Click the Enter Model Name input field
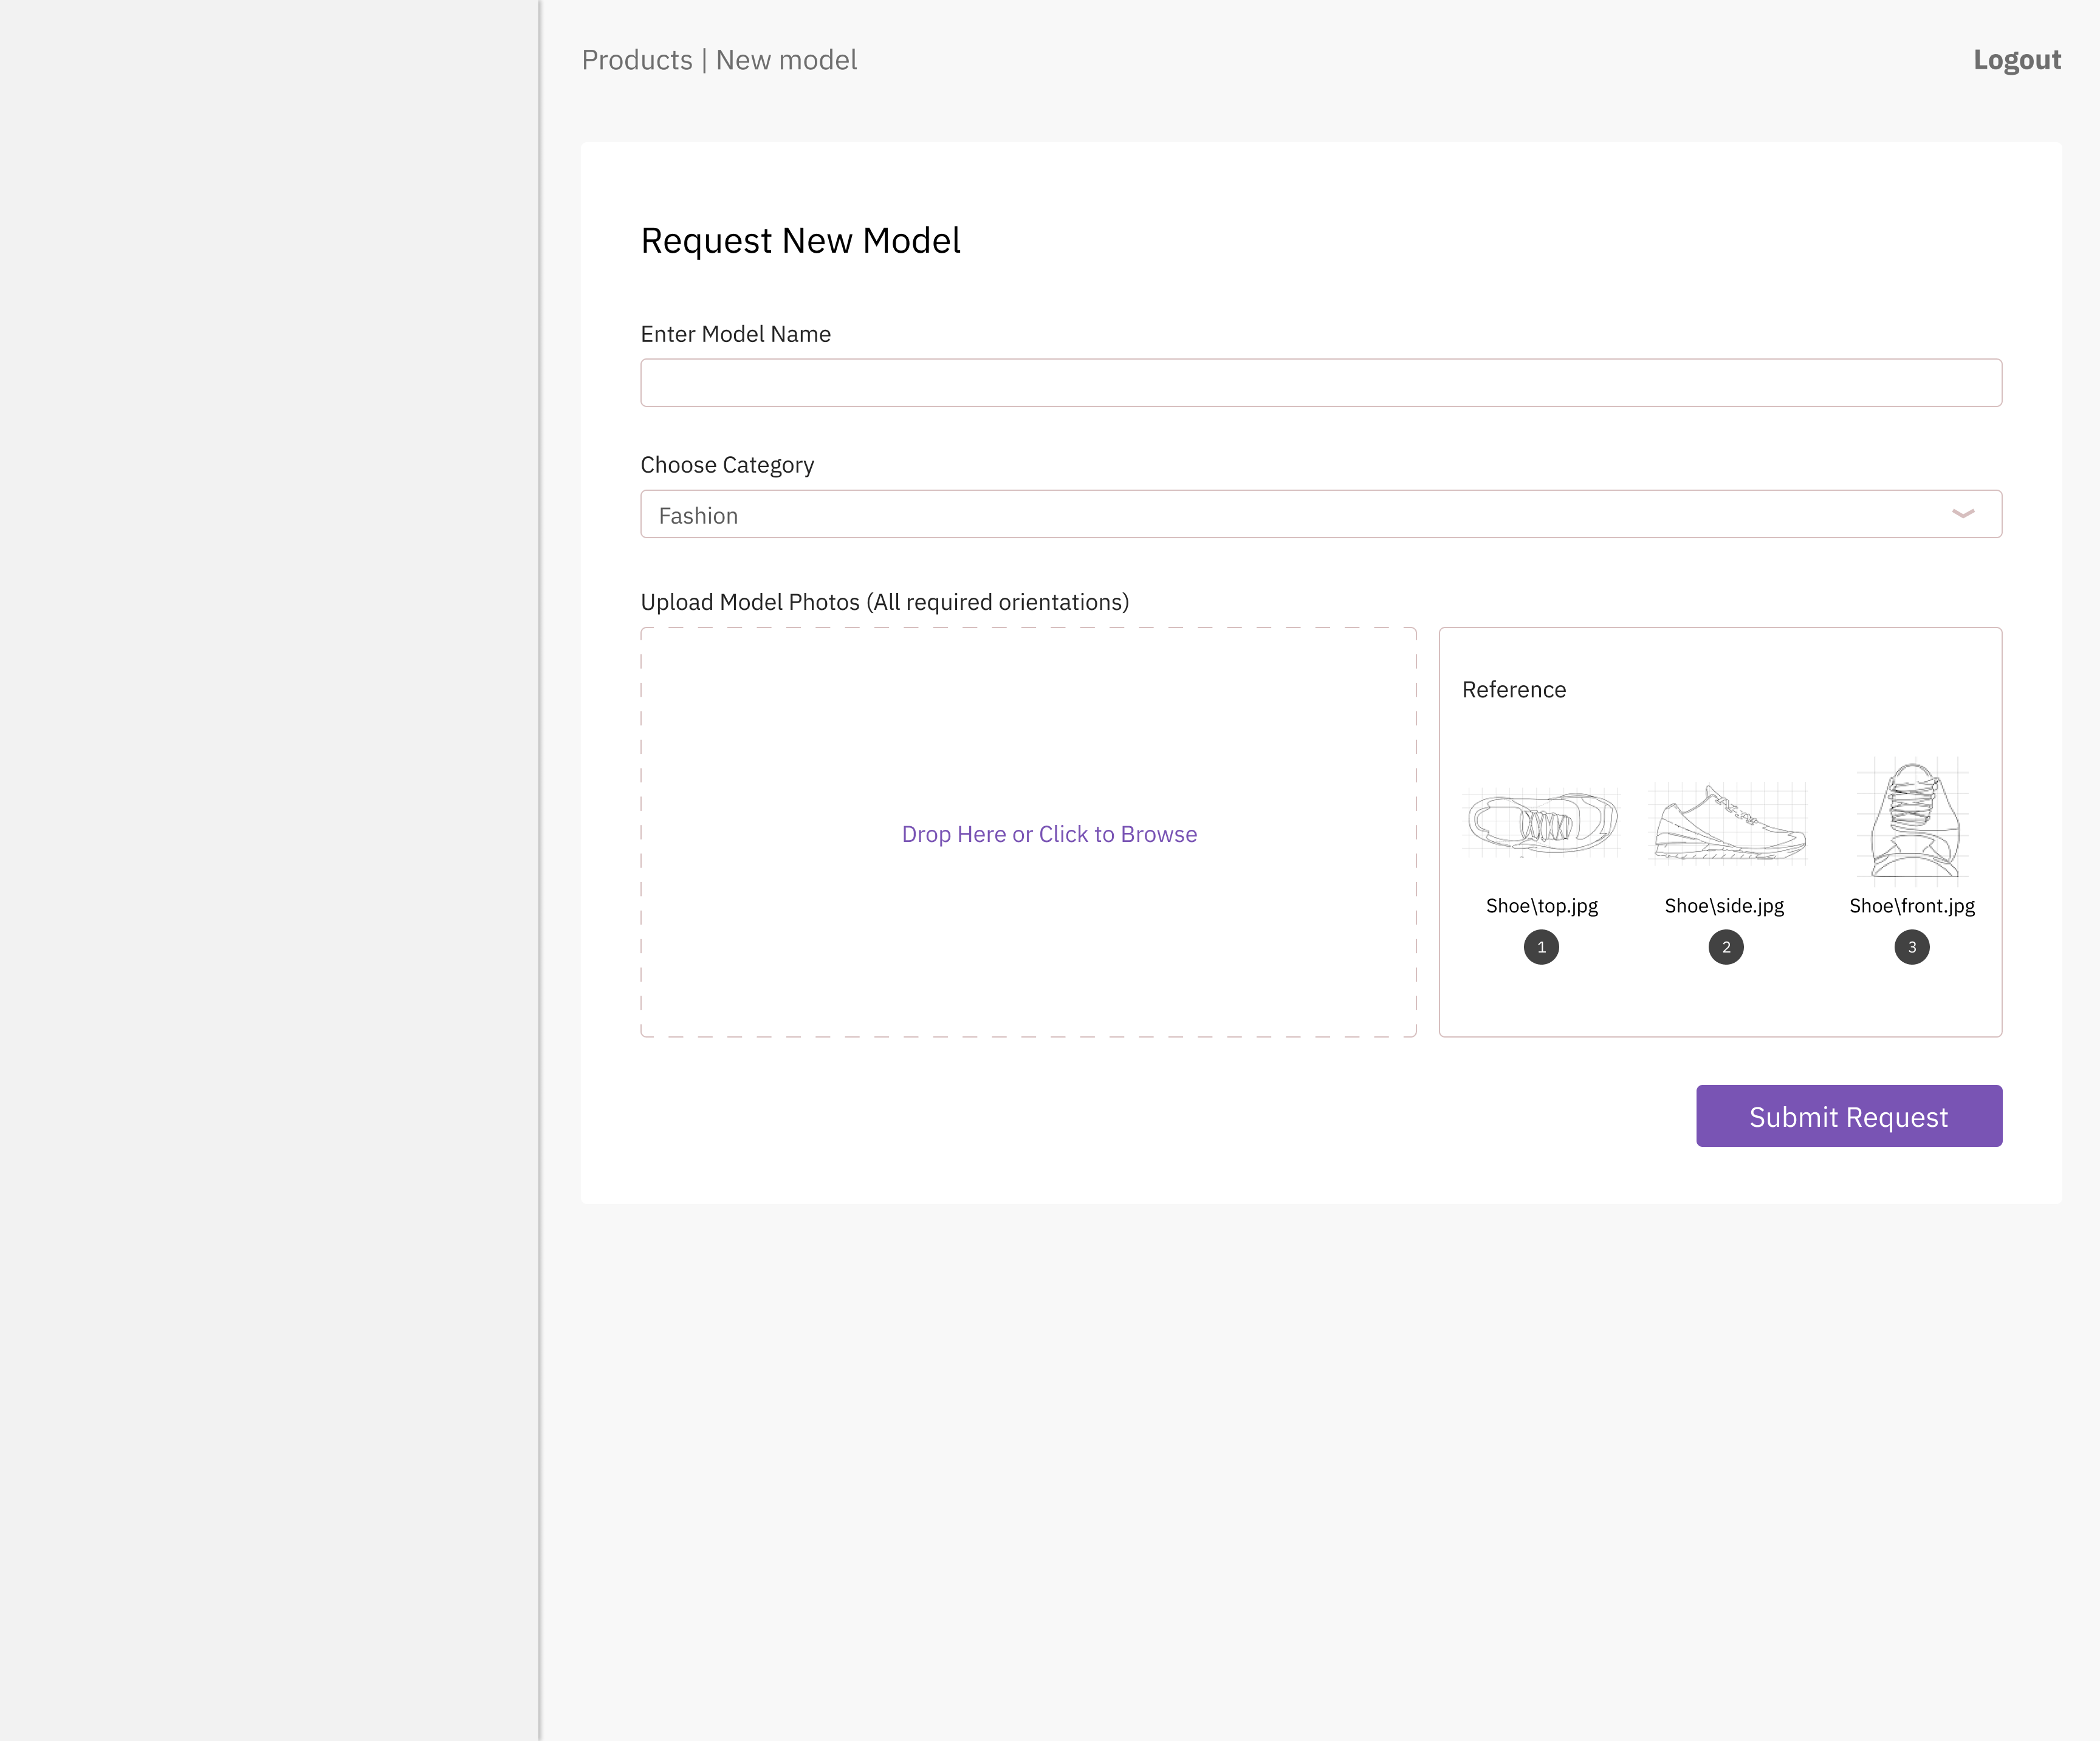 [1320, 383]
